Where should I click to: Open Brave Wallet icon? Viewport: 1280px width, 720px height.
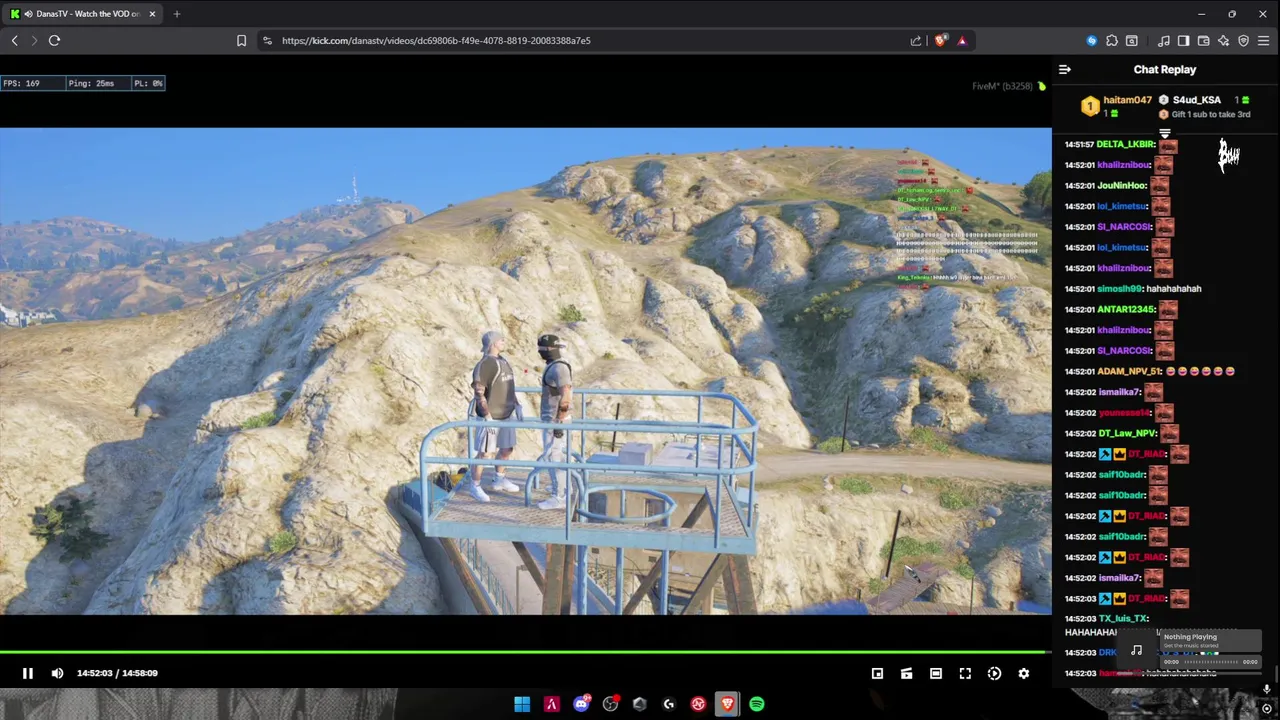[1203, 41]
